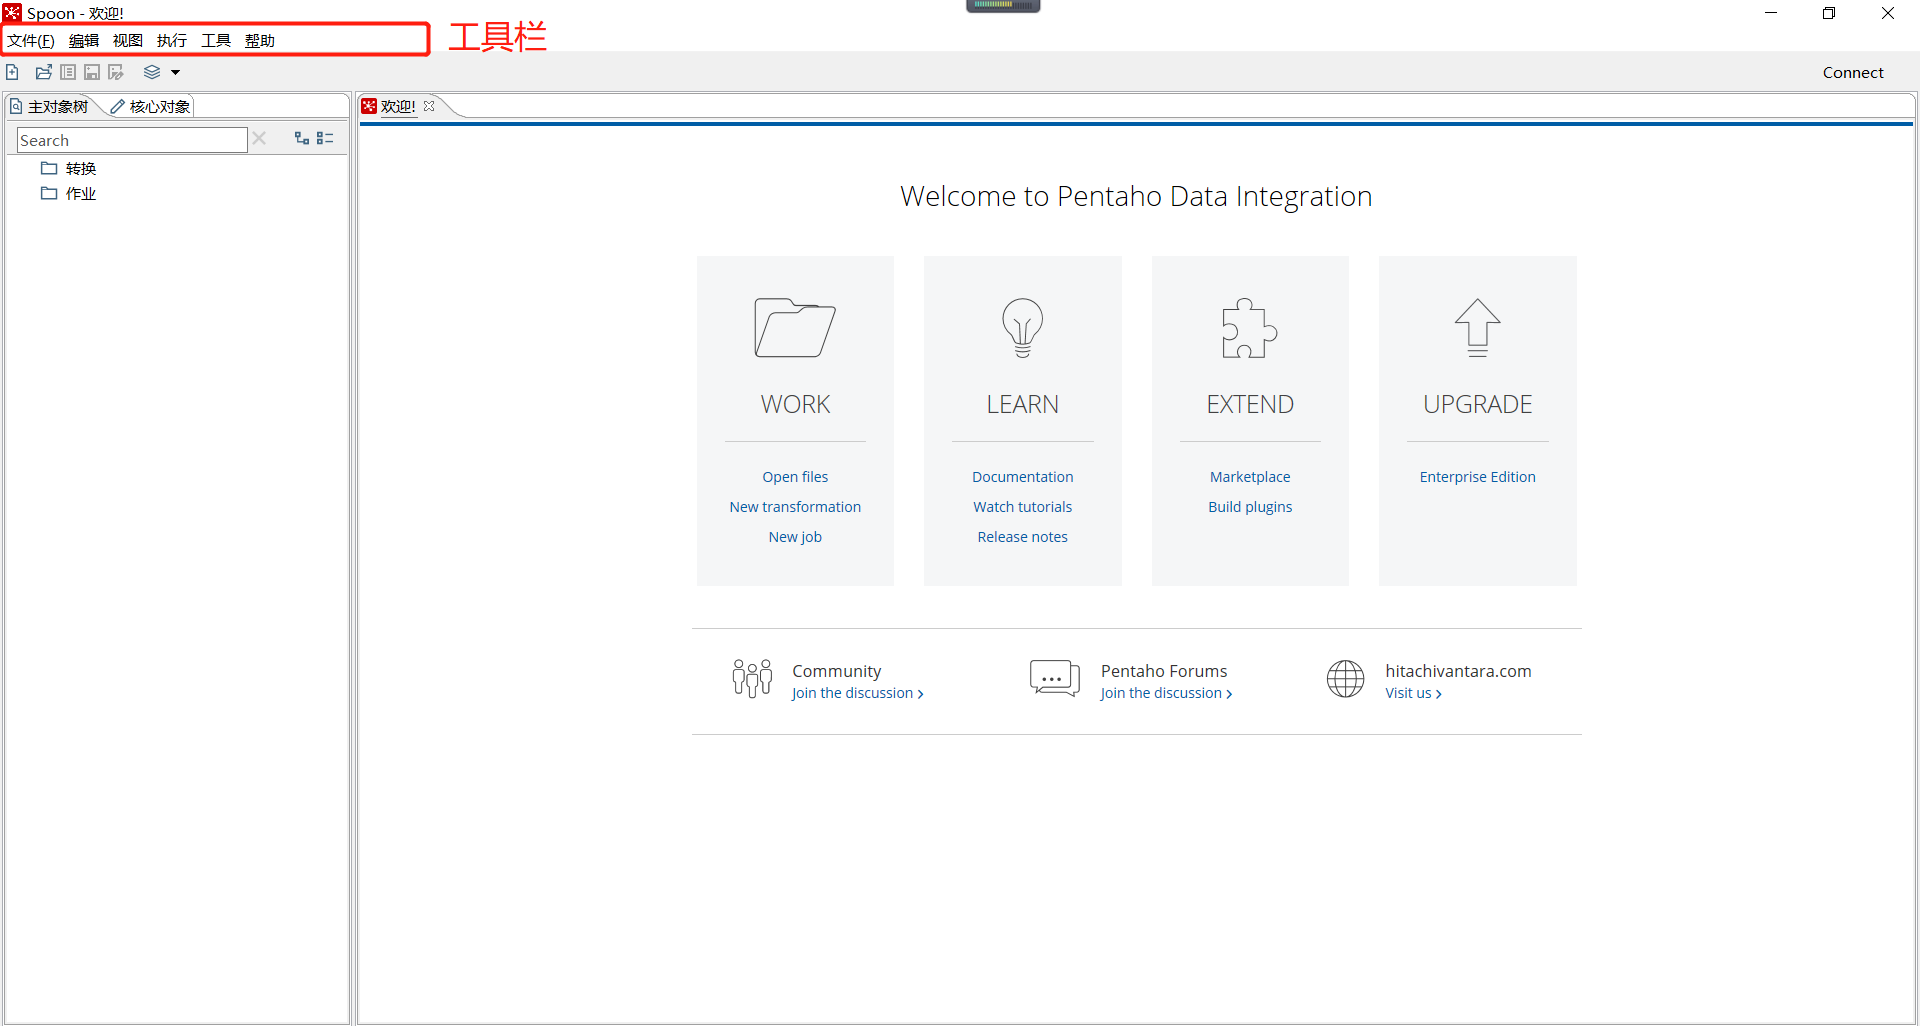Viewport: 1920px width, 1026px height.
Task: Click the New job link
Action: tap(795, 537)
